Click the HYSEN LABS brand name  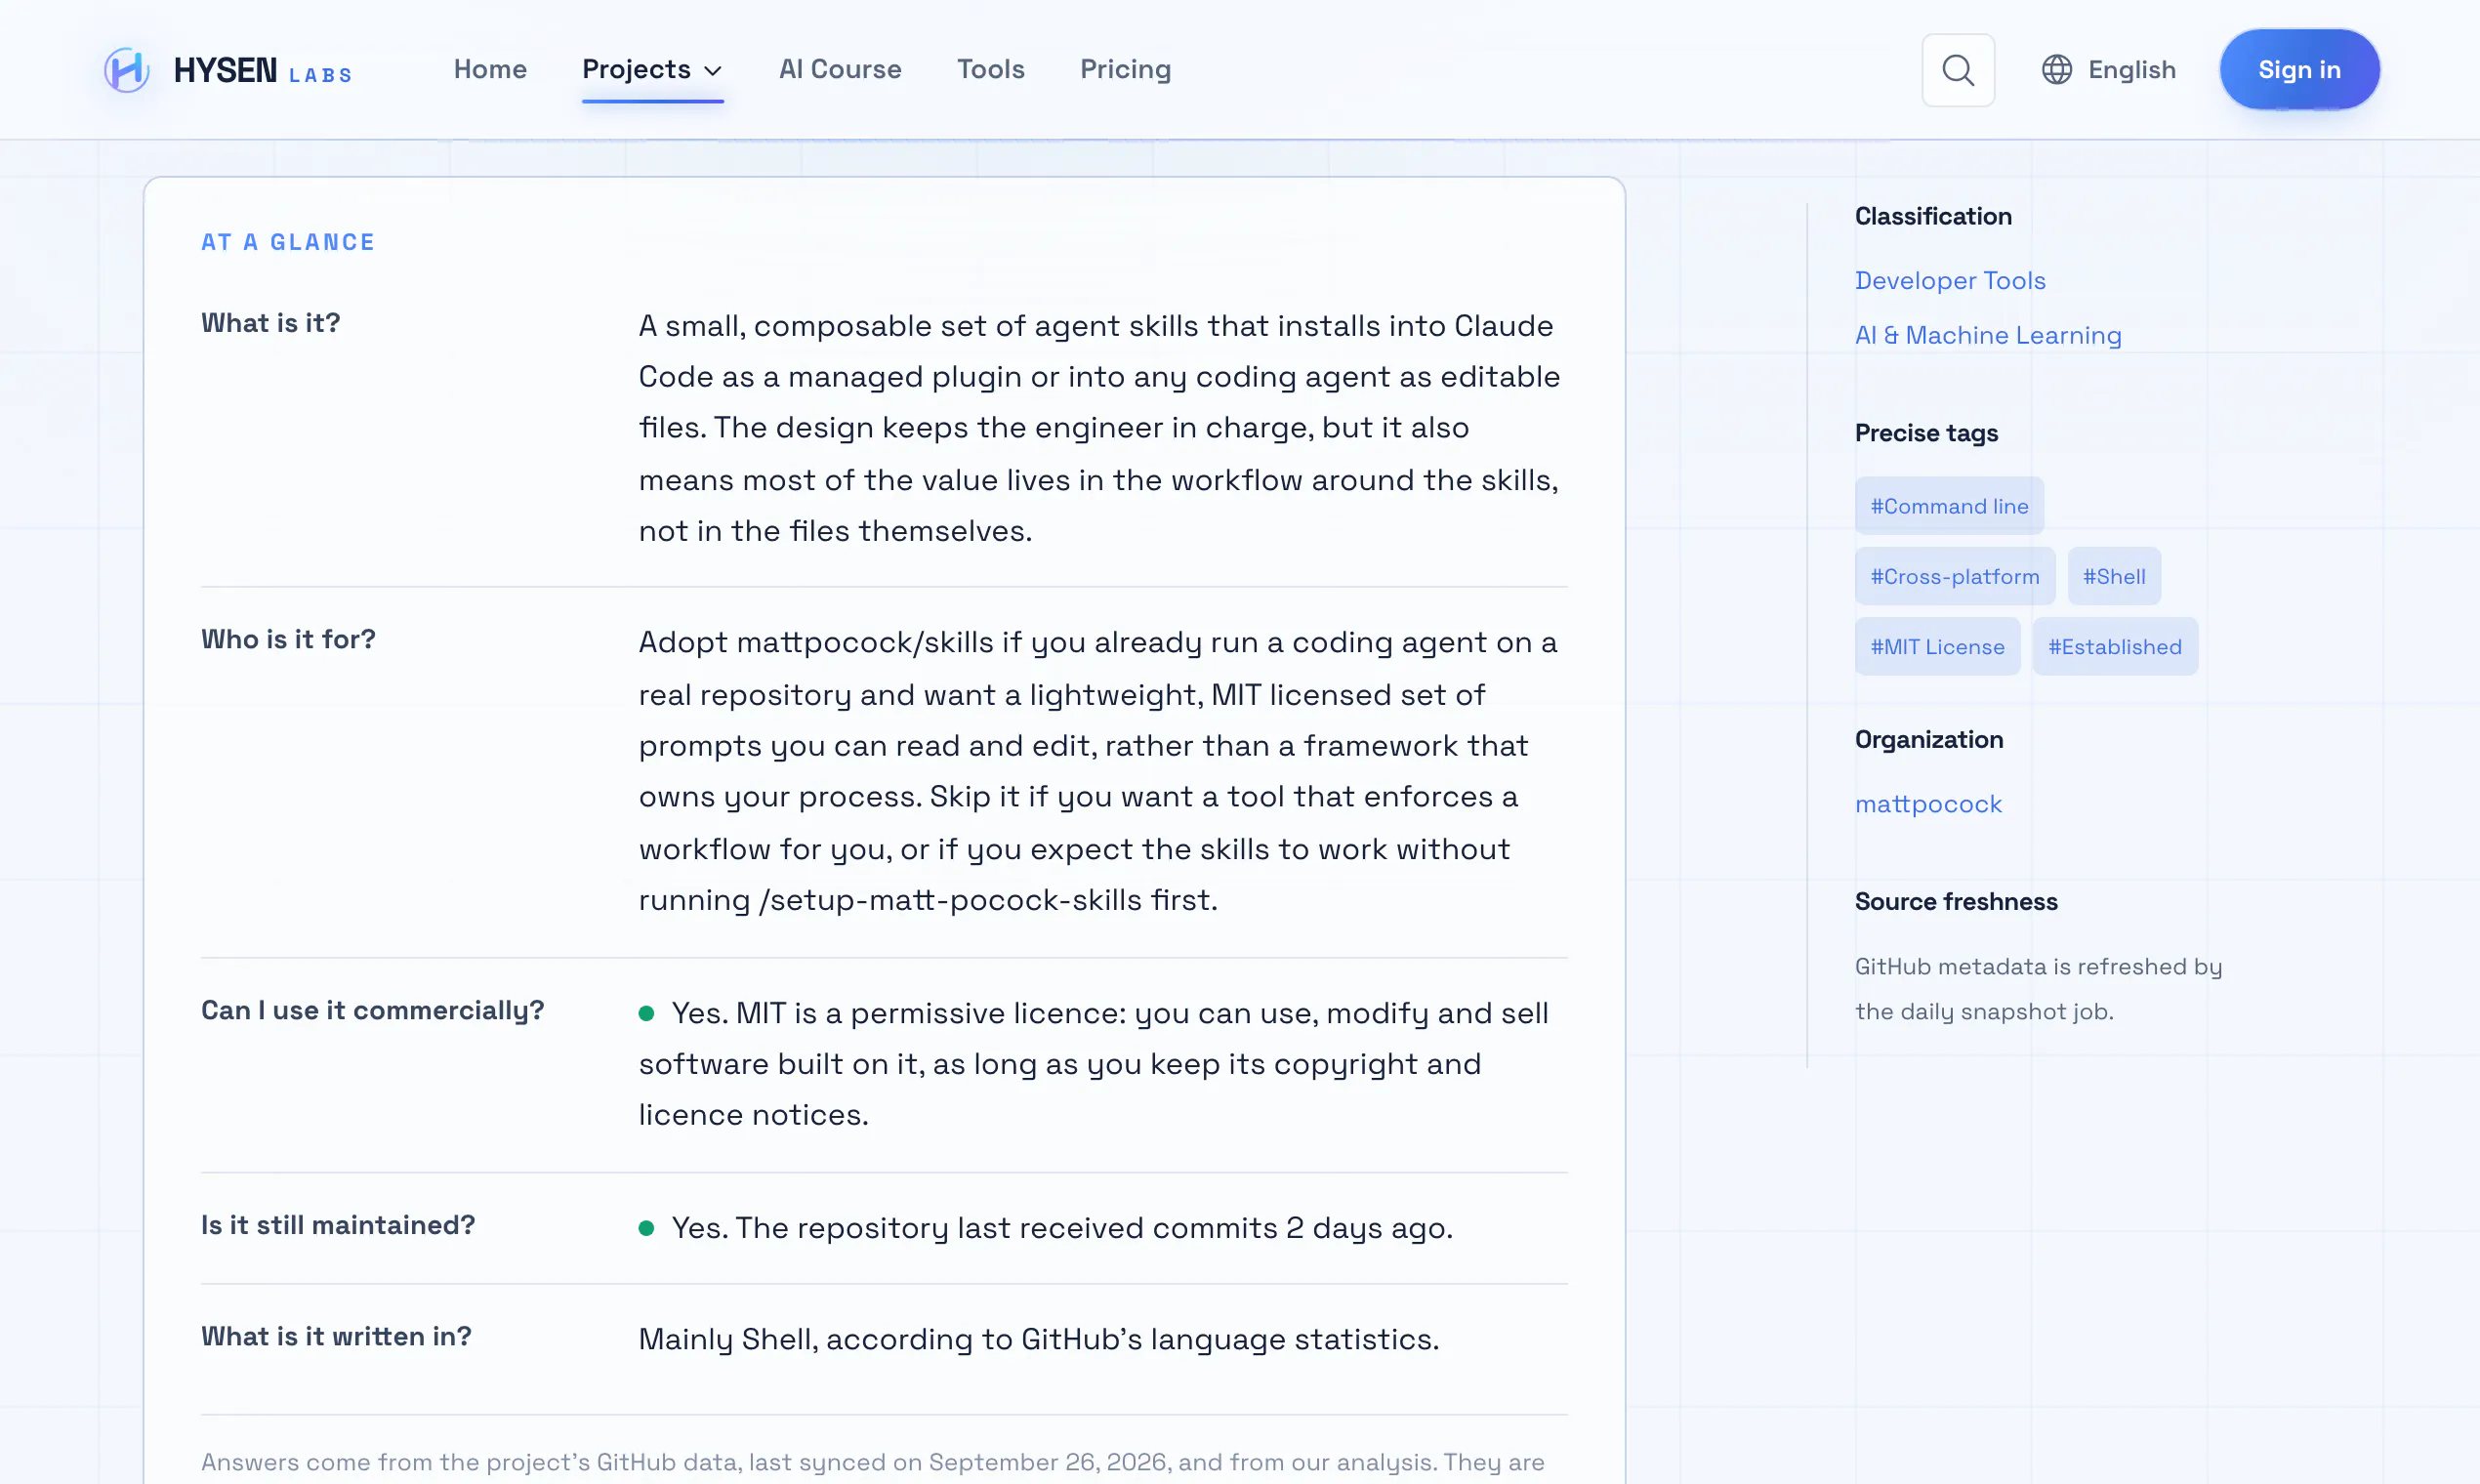coord(262,71)
